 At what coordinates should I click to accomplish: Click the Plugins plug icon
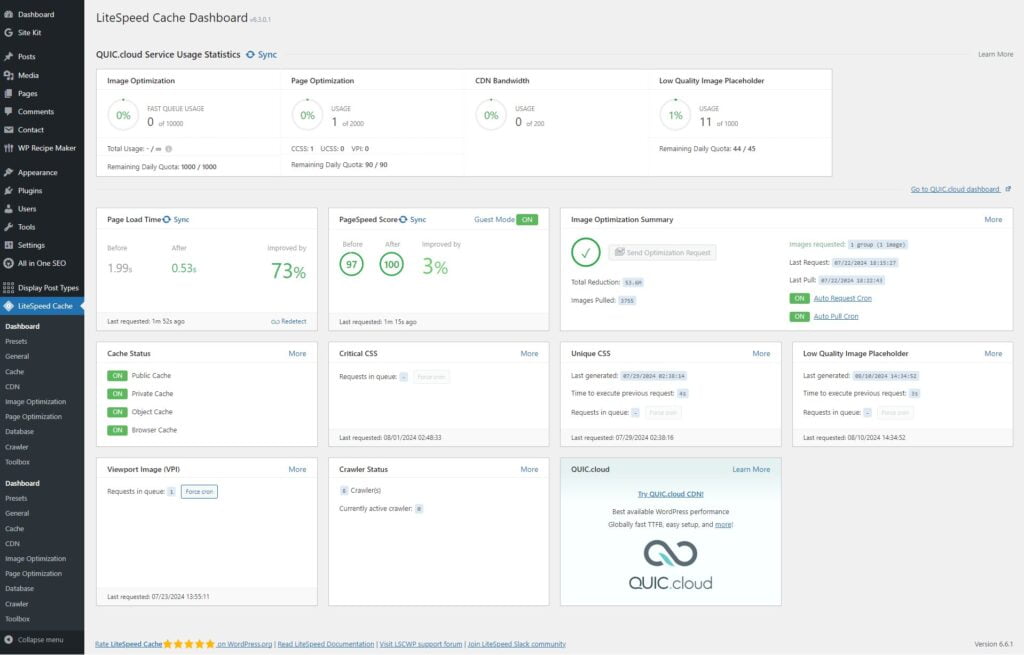[8, 191]
